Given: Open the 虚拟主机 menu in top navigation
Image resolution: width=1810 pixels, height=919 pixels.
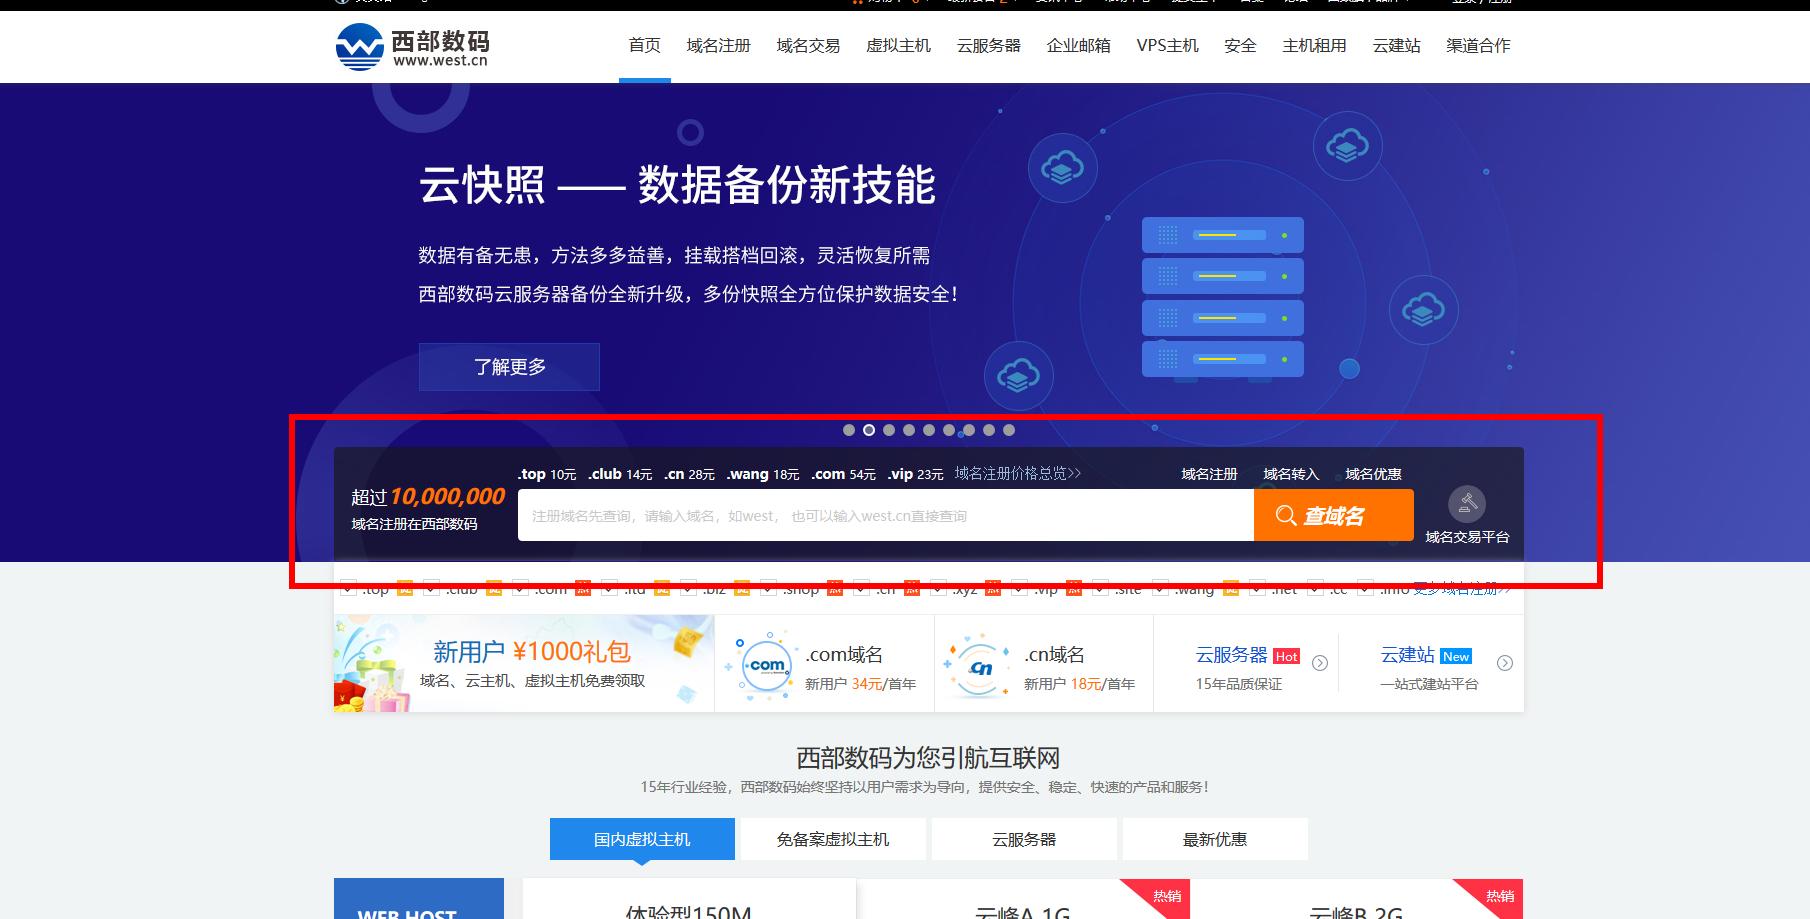Looking at the screenshot, I should [x=897, y=45].
